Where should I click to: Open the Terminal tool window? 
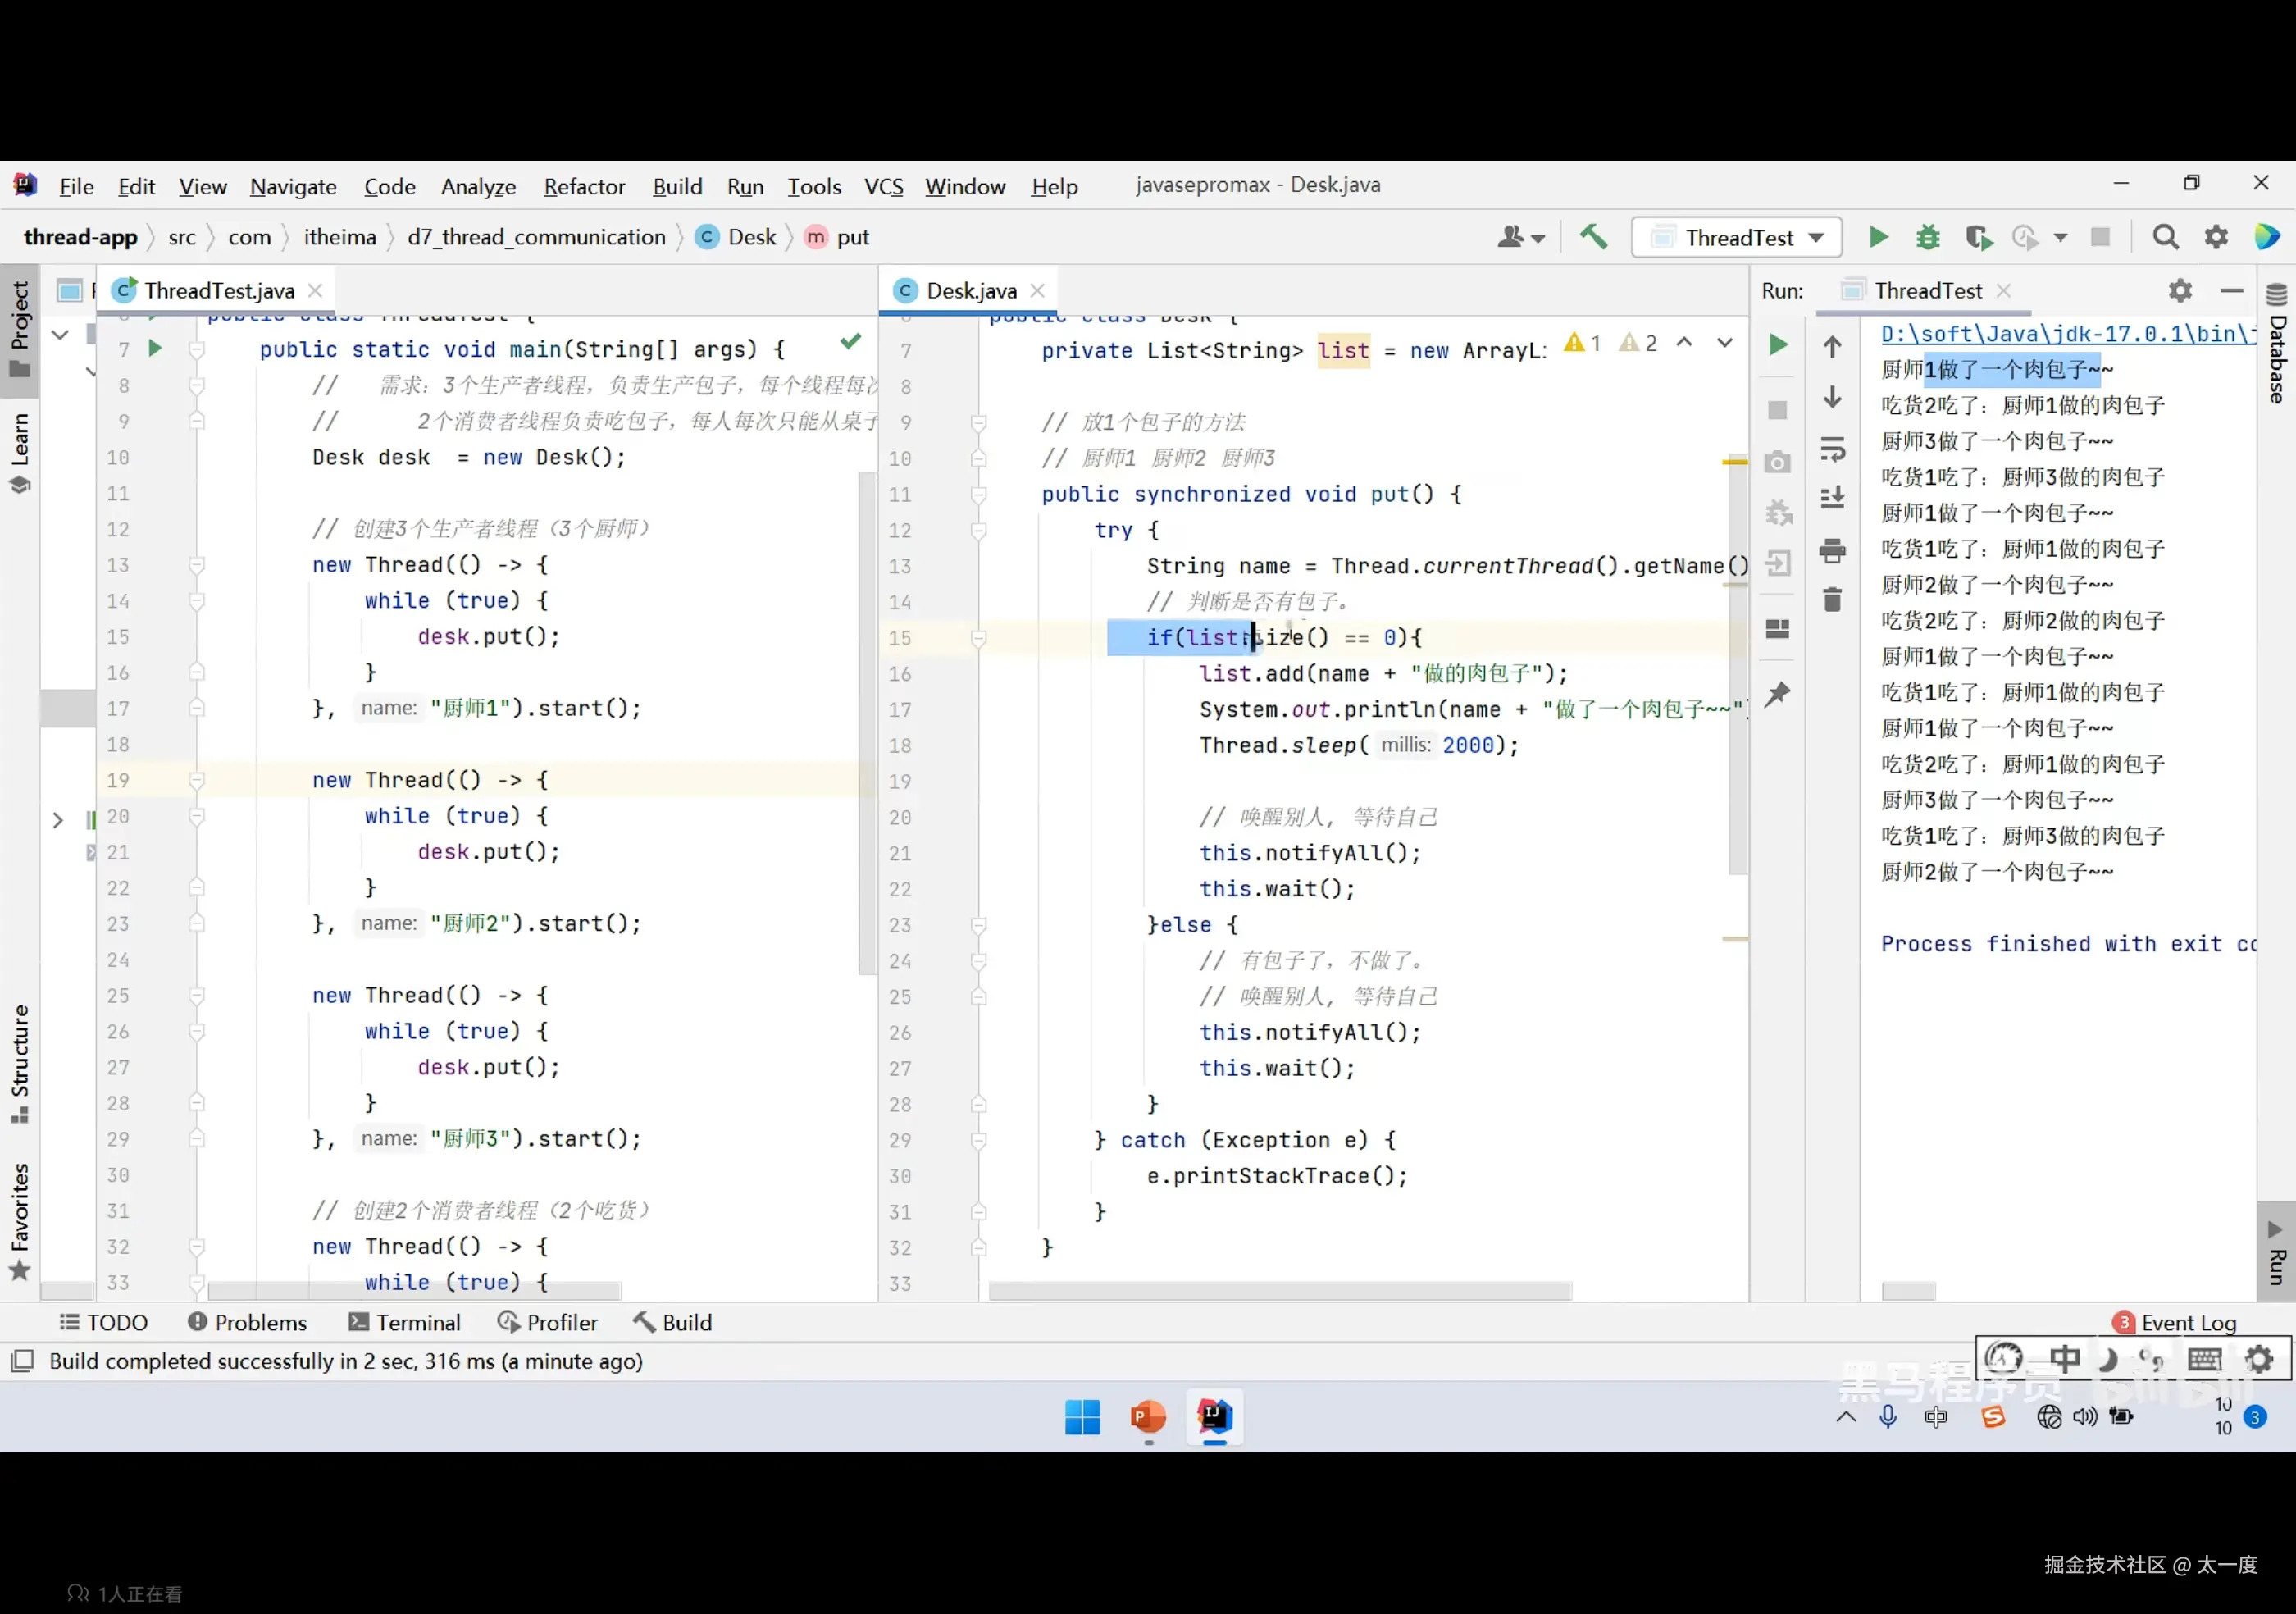[405, 1322]
